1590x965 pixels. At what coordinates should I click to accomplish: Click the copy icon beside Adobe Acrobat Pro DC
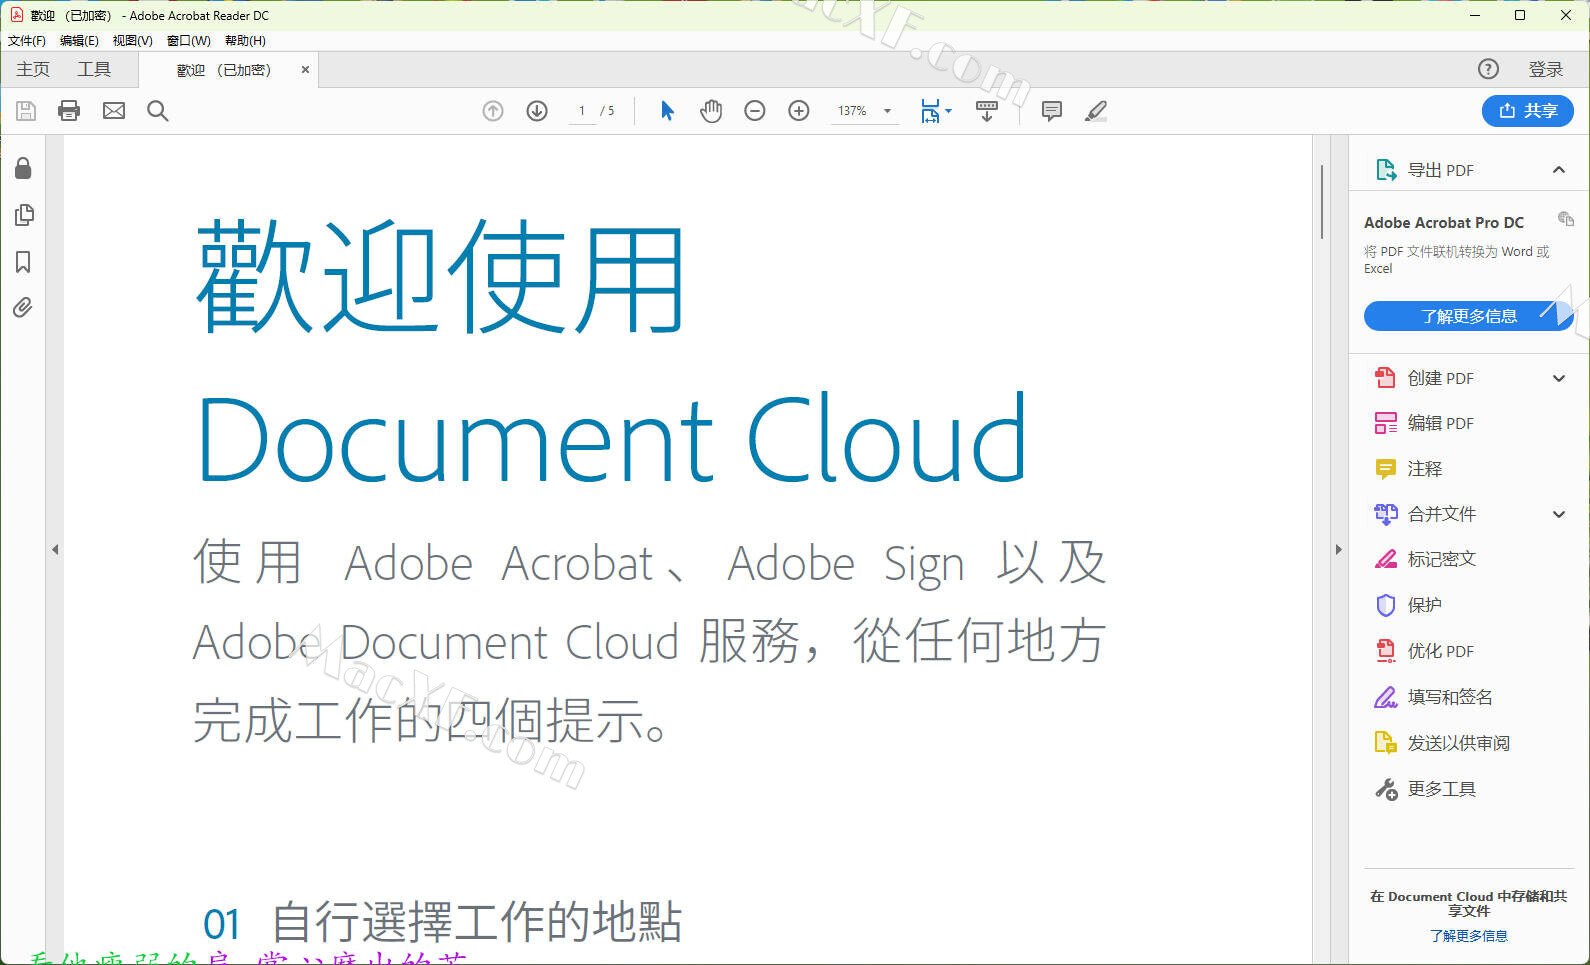(x=1566, y=219)
